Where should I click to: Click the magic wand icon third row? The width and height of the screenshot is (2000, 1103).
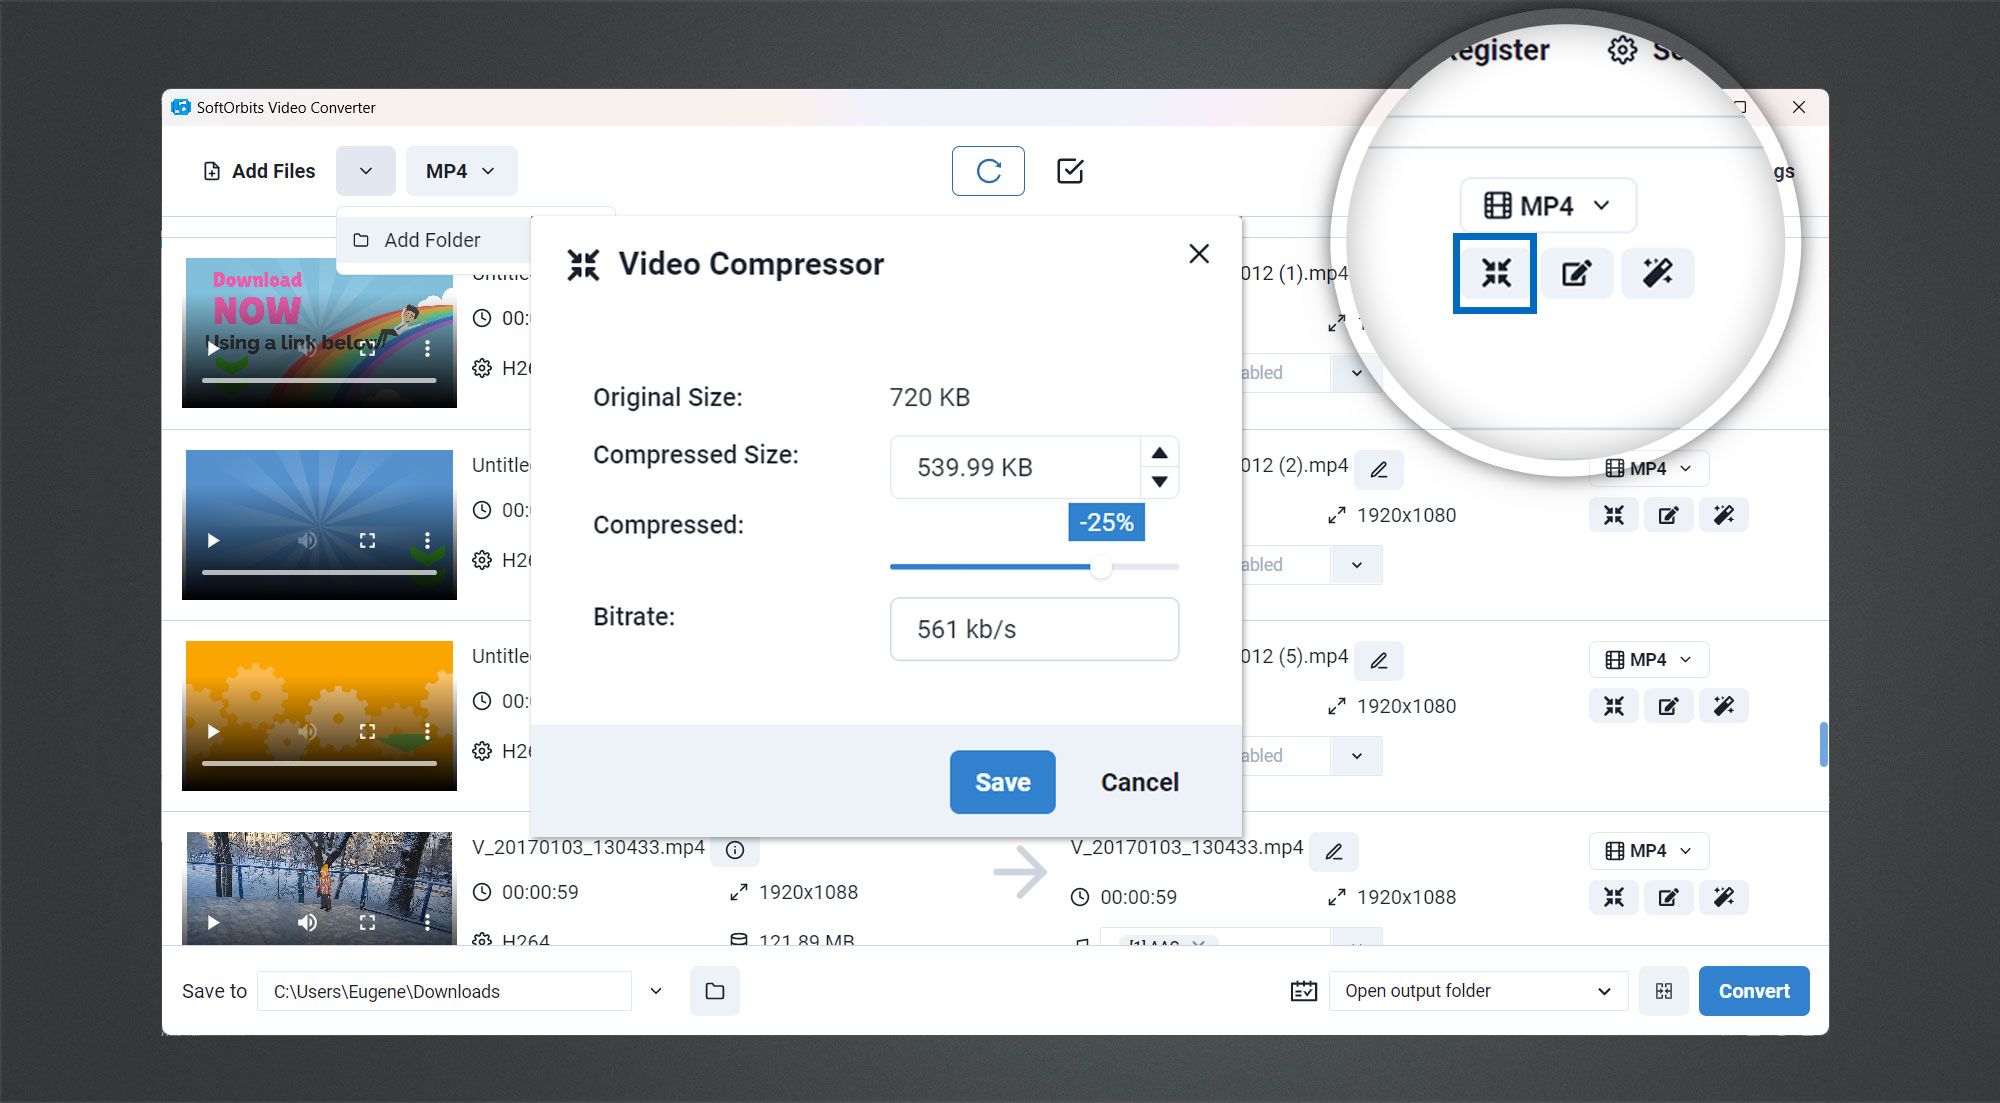[x=1723, y=705]
